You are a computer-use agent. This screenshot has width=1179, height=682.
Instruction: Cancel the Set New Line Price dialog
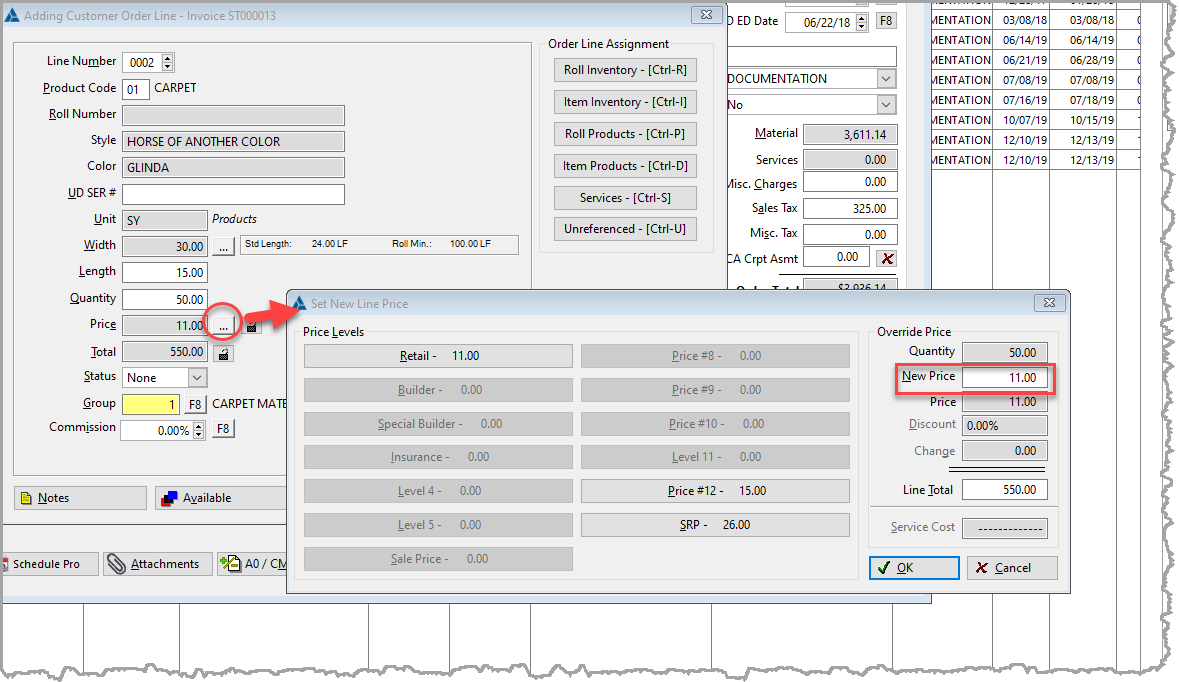pos(1012,568)
